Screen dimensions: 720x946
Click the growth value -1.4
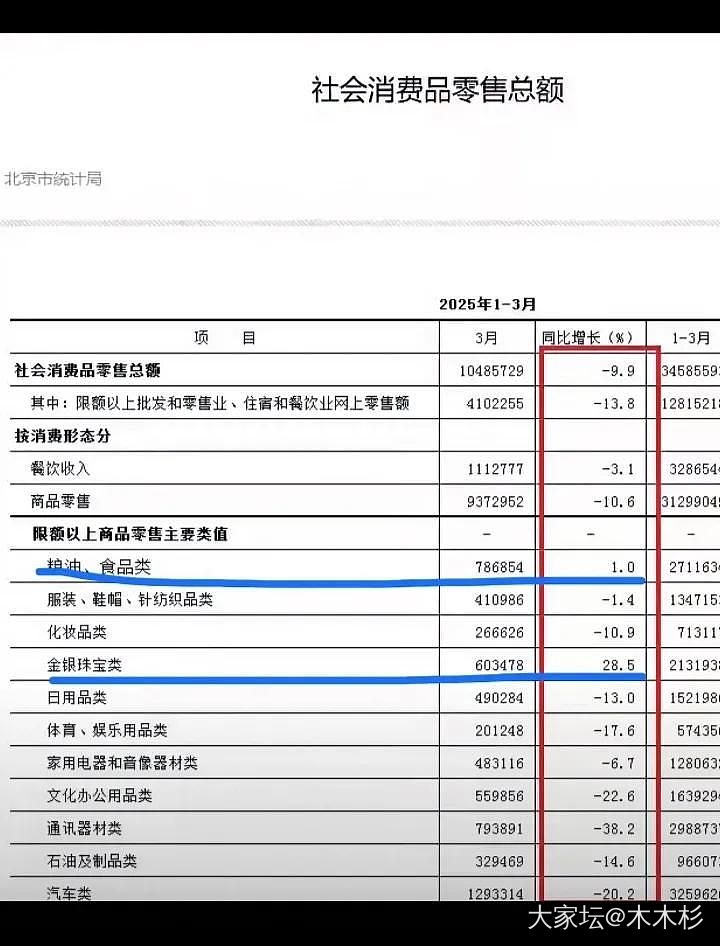pyautogui.click(x=618, y=600)
